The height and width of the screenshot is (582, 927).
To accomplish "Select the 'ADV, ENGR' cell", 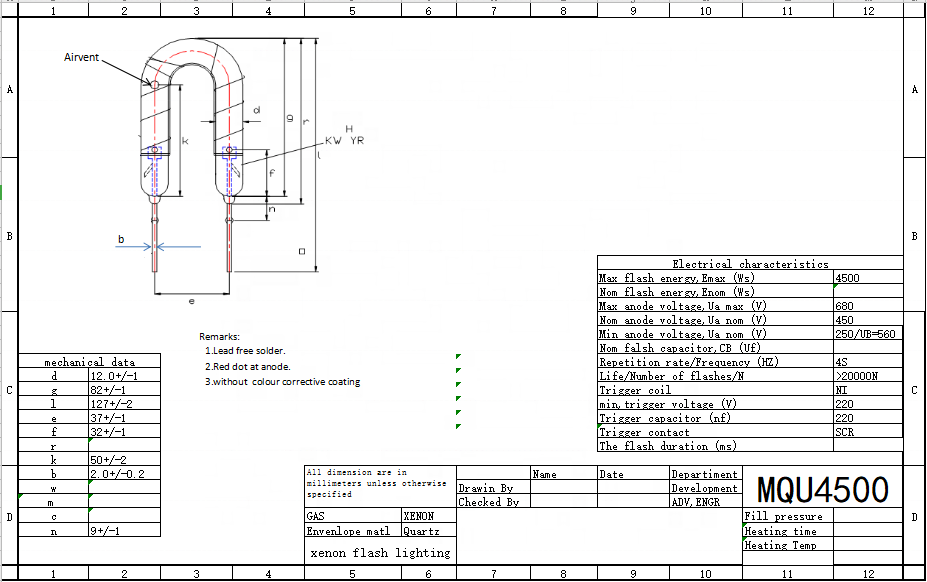I will click(x=706, y=502).
